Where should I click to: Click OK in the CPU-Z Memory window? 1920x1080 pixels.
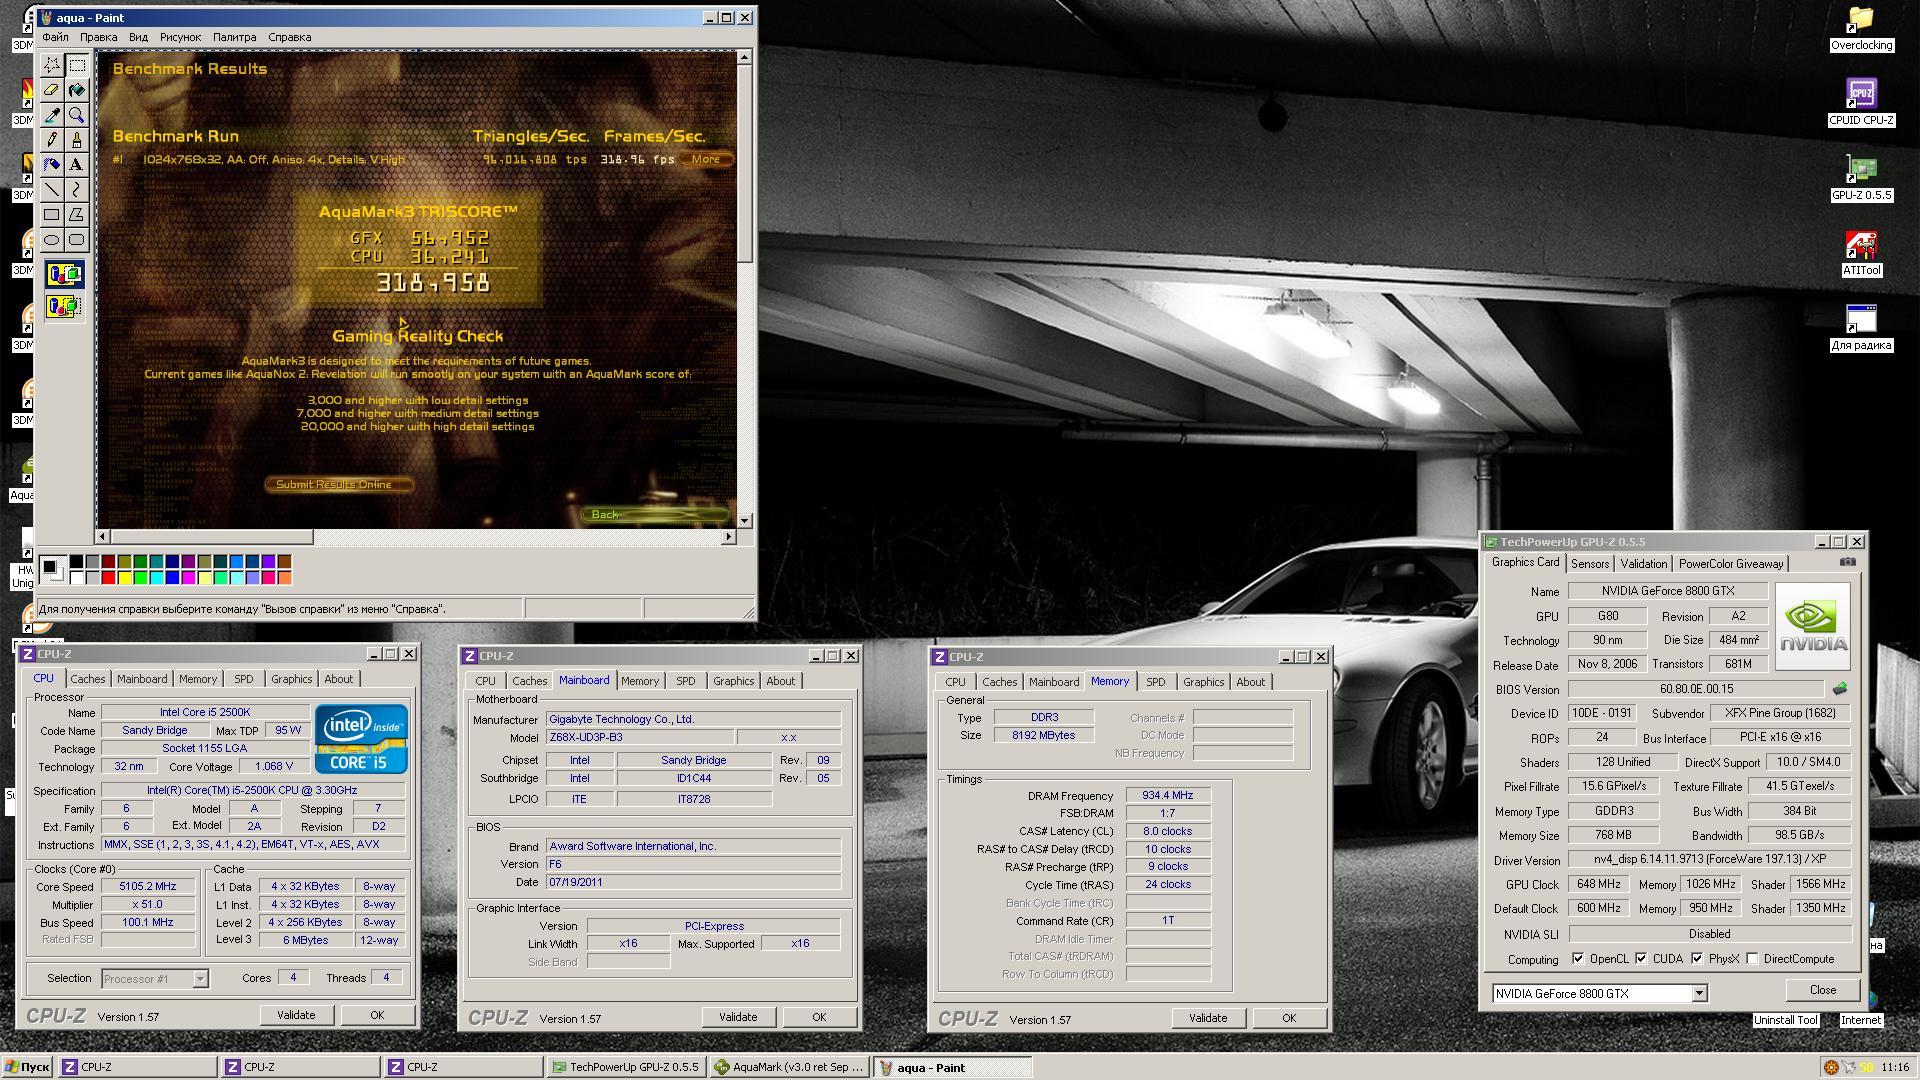point(1289,1018)
